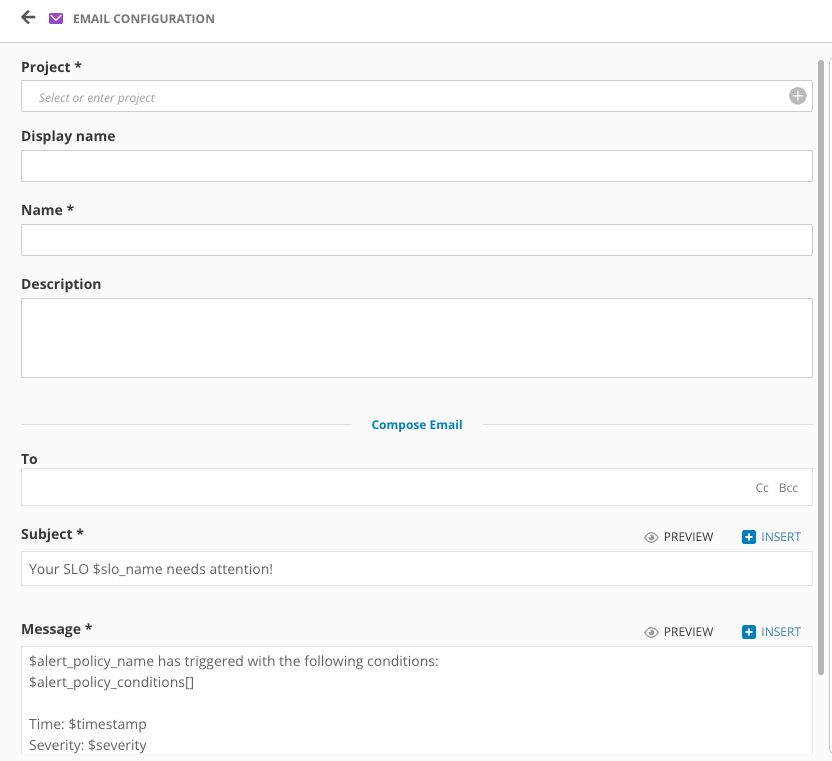Show the Cc recipients field
832x761 pixels.
[x=762, y=488]
